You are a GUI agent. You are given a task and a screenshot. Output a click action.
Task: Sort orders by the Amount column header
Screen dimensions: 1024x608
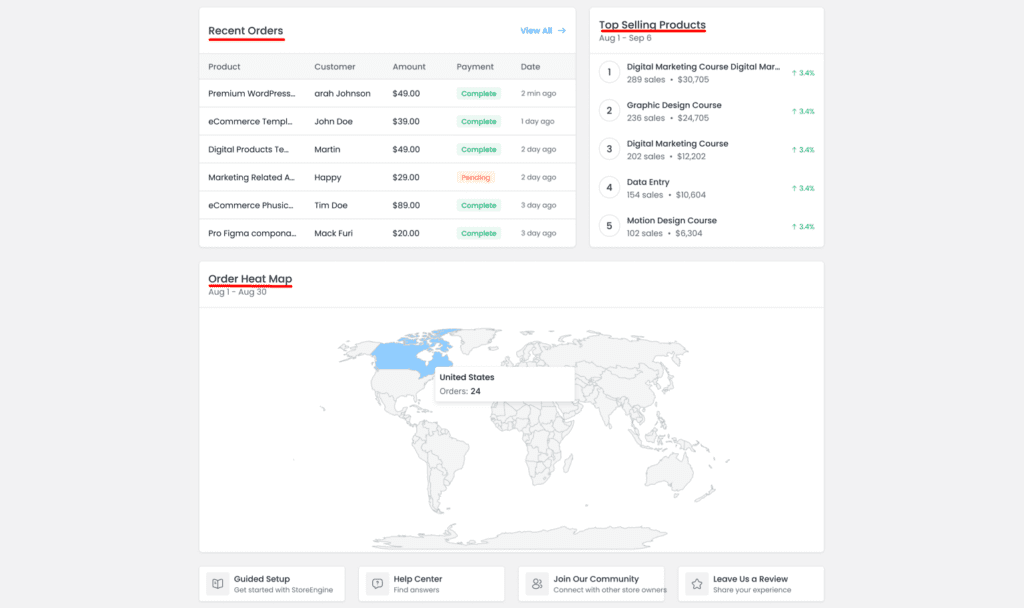click(409, 67)
